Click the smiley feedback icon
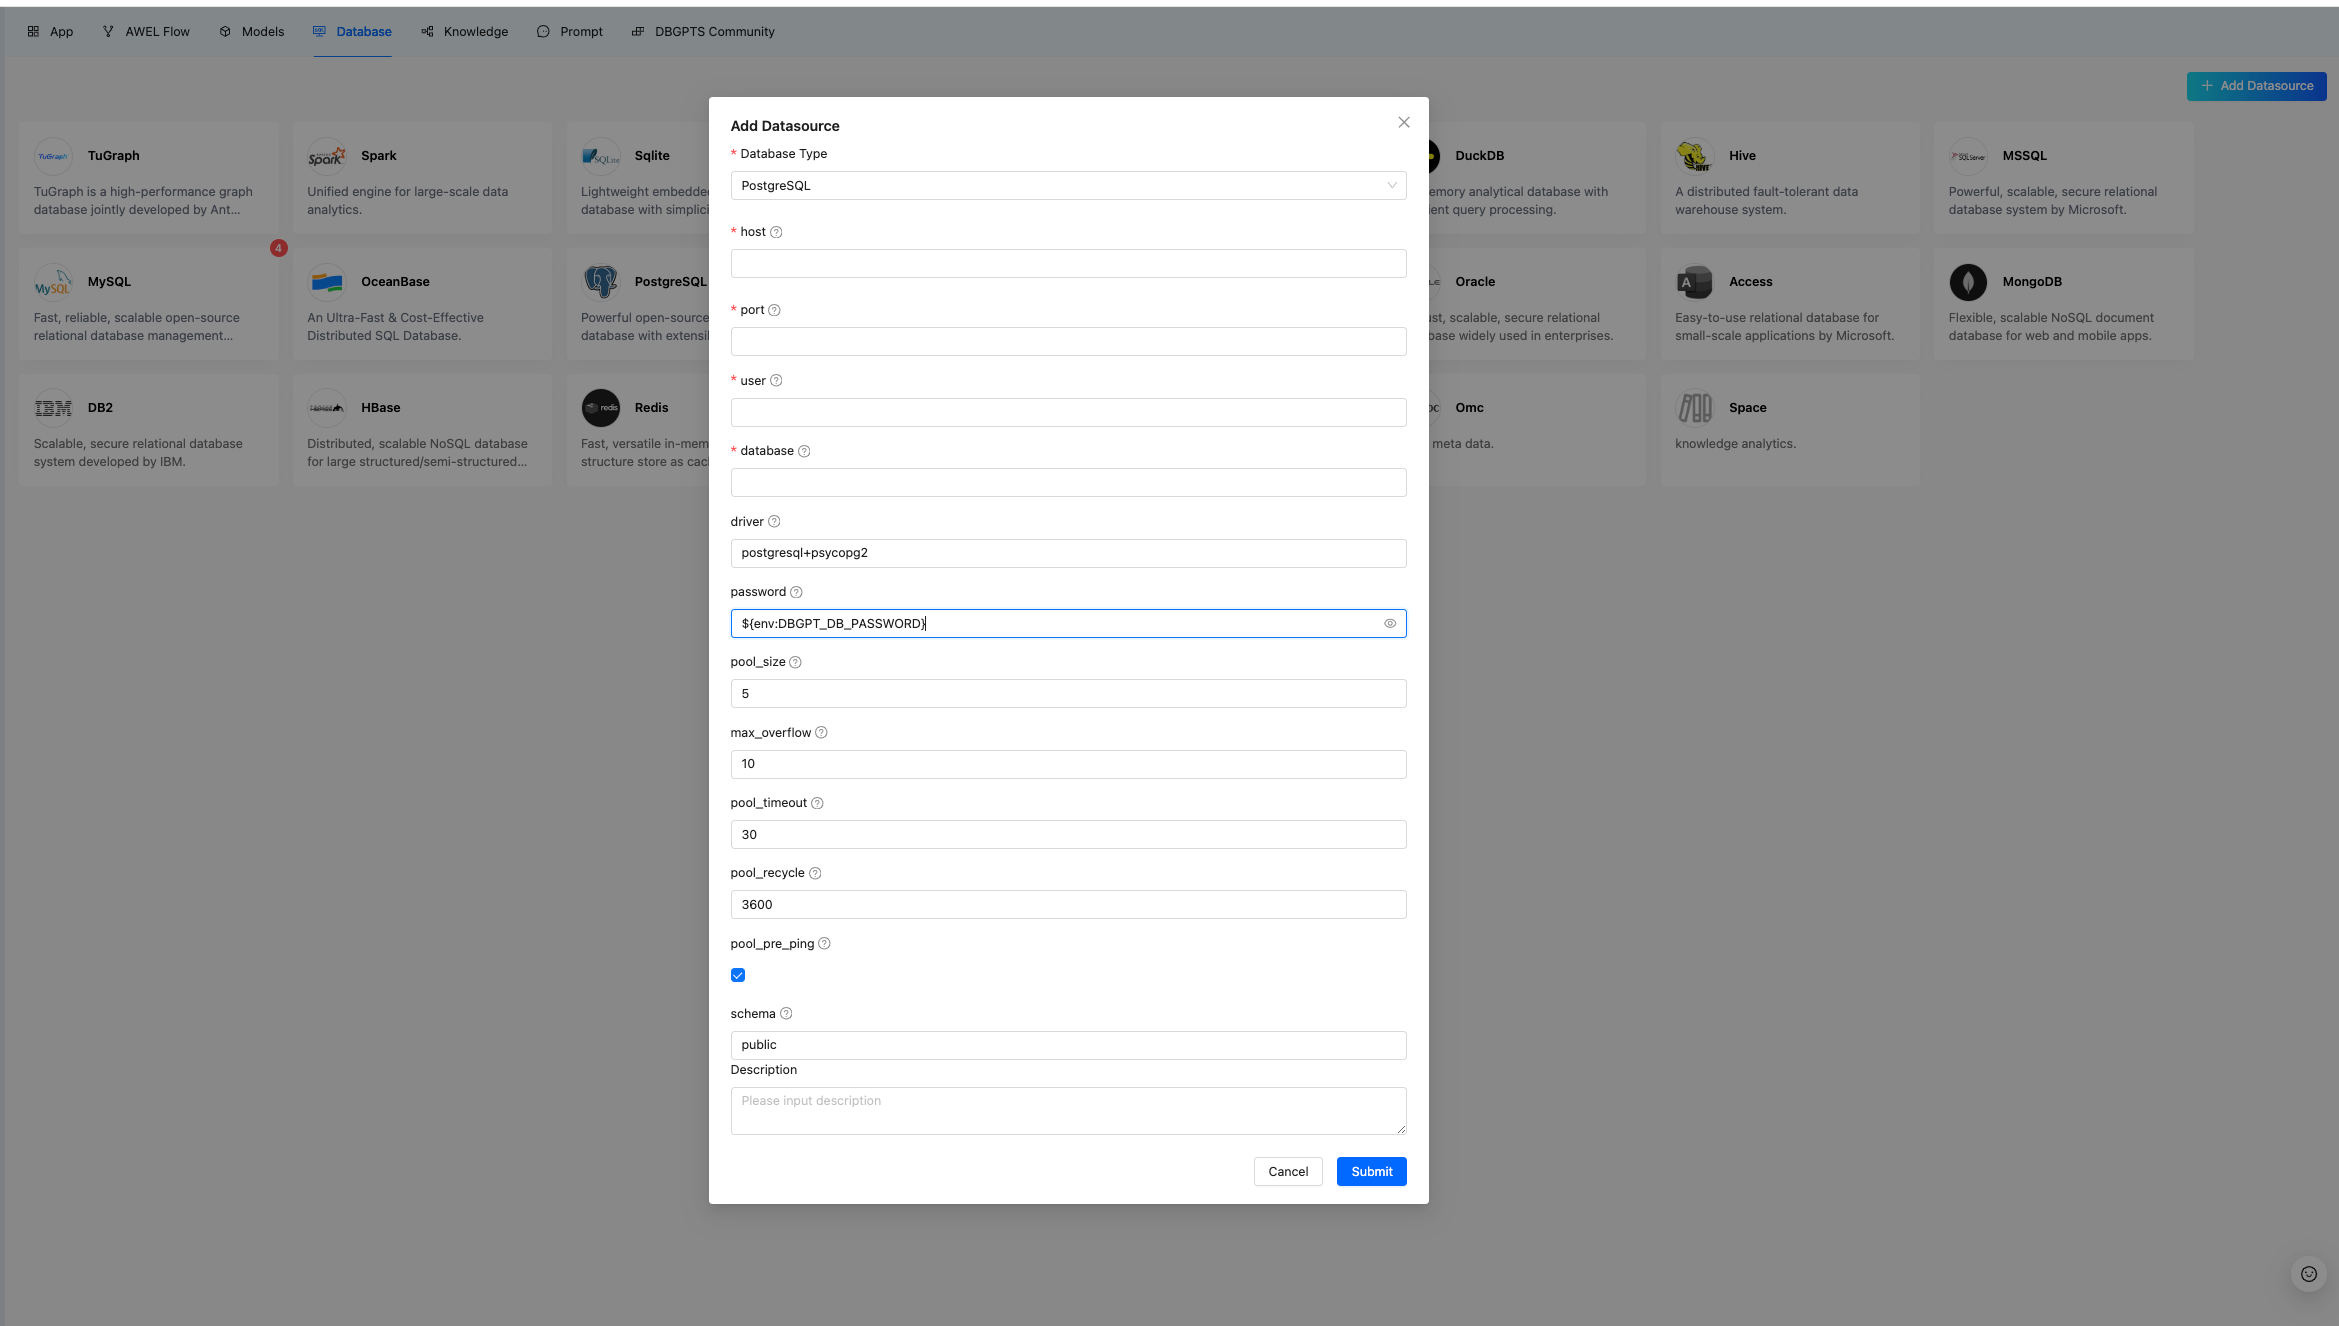The height and width of the screenshot is (1326, 2339). pyautogui.click(x=2308, y=1274)
